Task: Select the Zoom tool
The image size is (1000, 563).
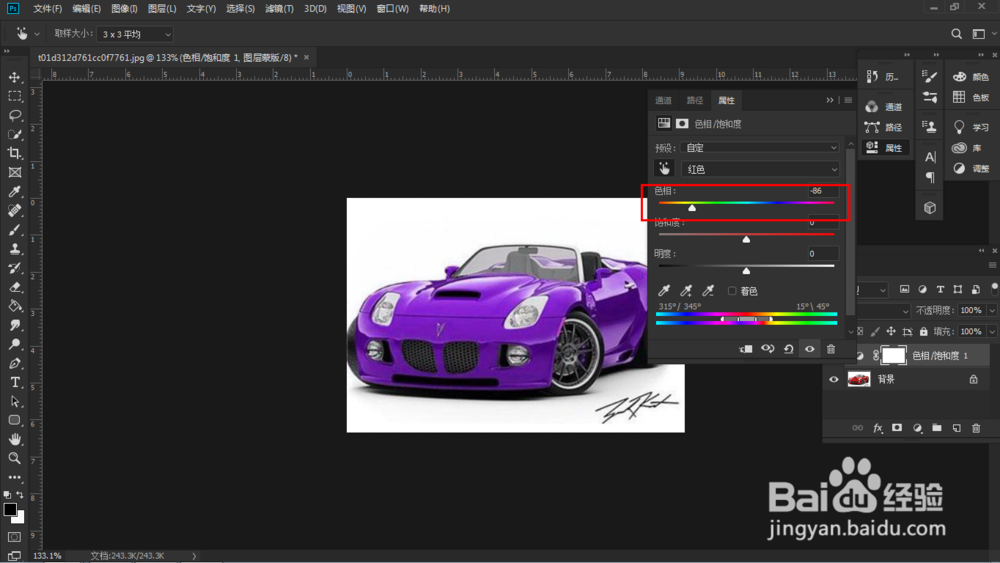Action: 14,458
